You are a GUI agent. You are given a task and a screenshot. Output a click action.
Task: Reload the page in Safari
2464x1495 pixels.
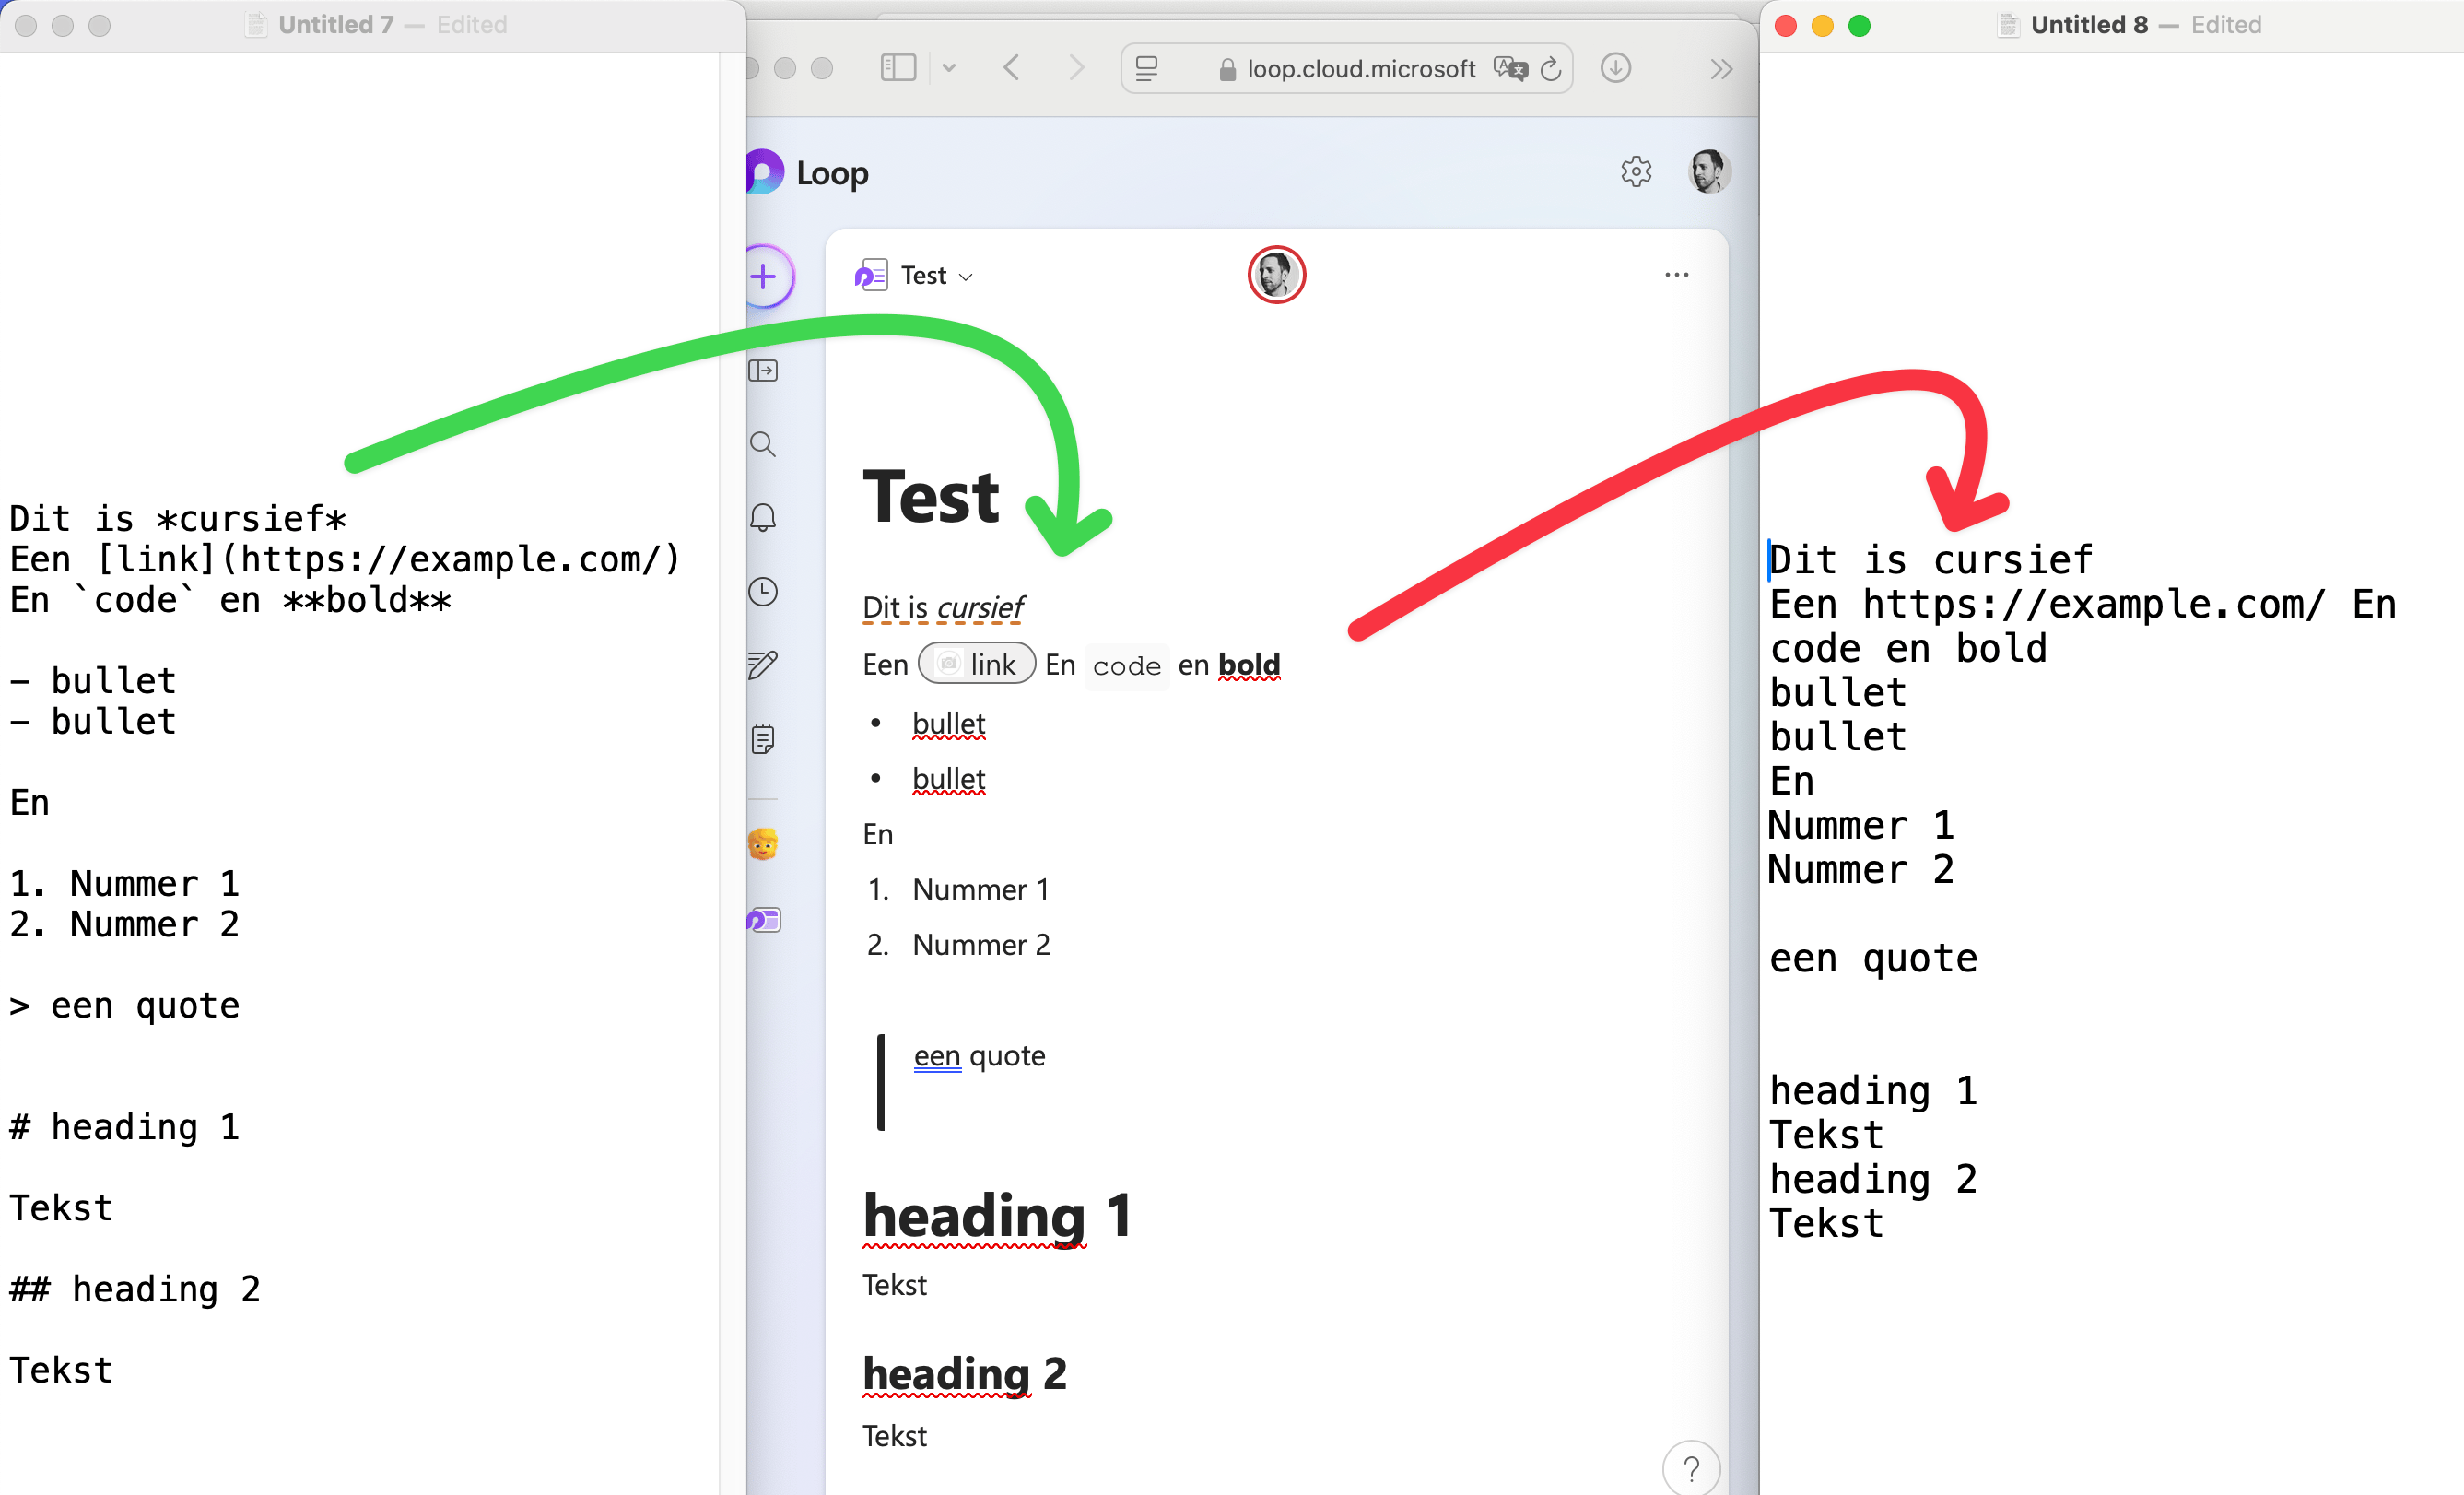[x=1551, y=68]
